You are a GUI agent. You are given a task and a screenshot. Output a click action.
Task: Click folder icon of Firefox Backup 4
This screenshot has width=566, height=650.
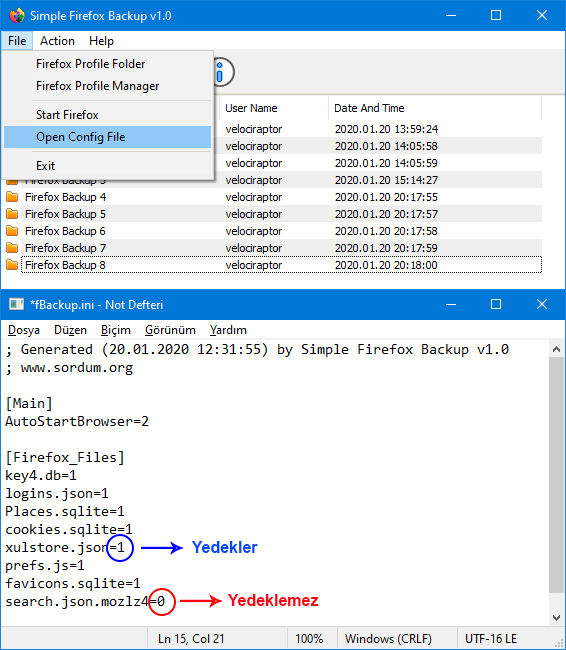[12, 197]
